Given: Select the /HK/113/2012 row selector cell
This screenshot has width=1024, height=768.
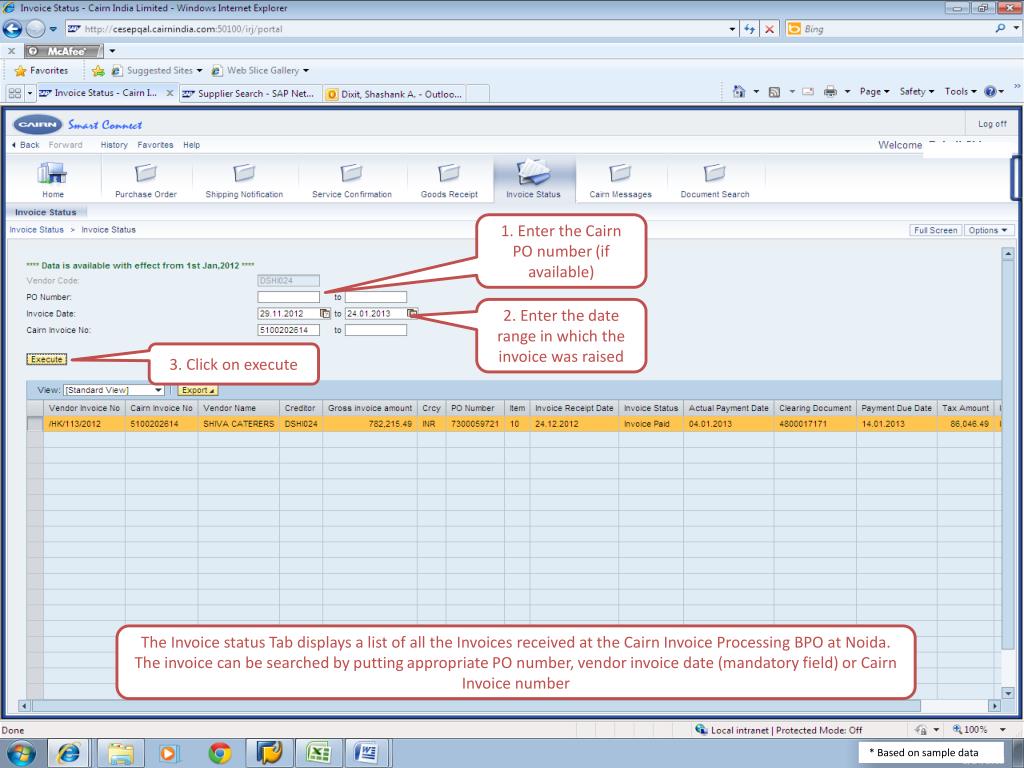Looking at the screenshot, I should pyautogui.click(x=35, y=424).
